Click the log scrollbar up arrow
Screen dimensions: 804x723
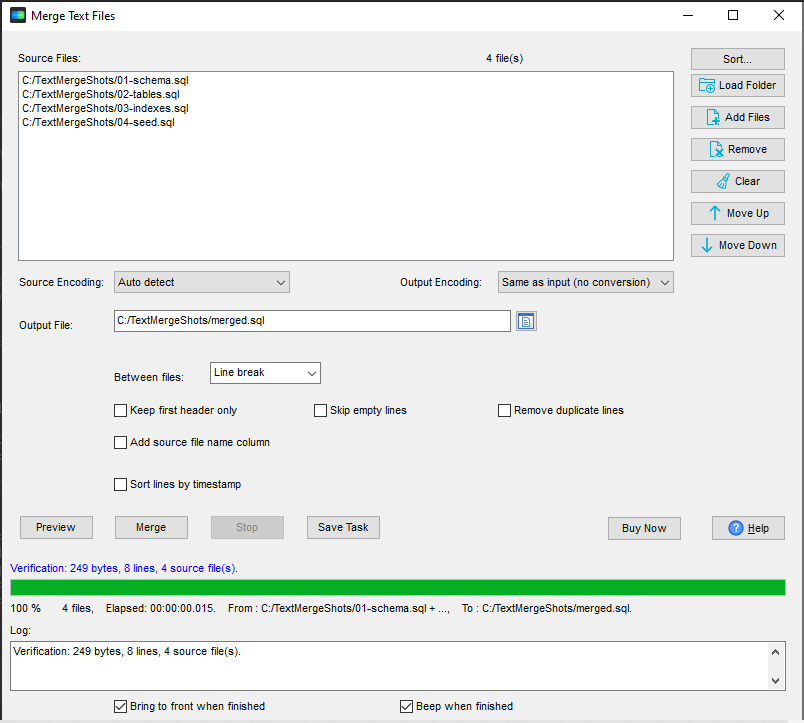tap(775, 652)
